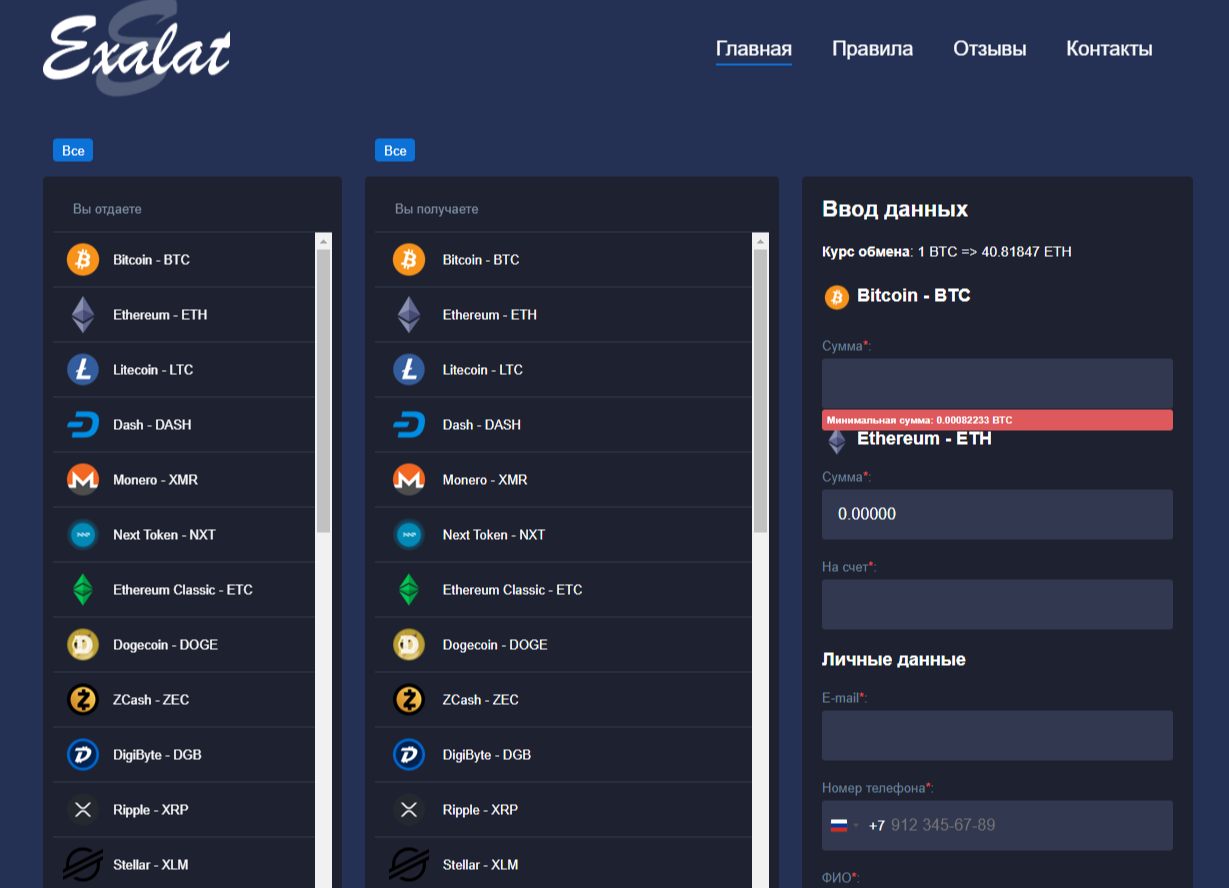This screenshot has width=1229, height=888.
Task: Select 'Litecoin - LTC' text in 'Вы отдаете'
Action: point(153,370)
